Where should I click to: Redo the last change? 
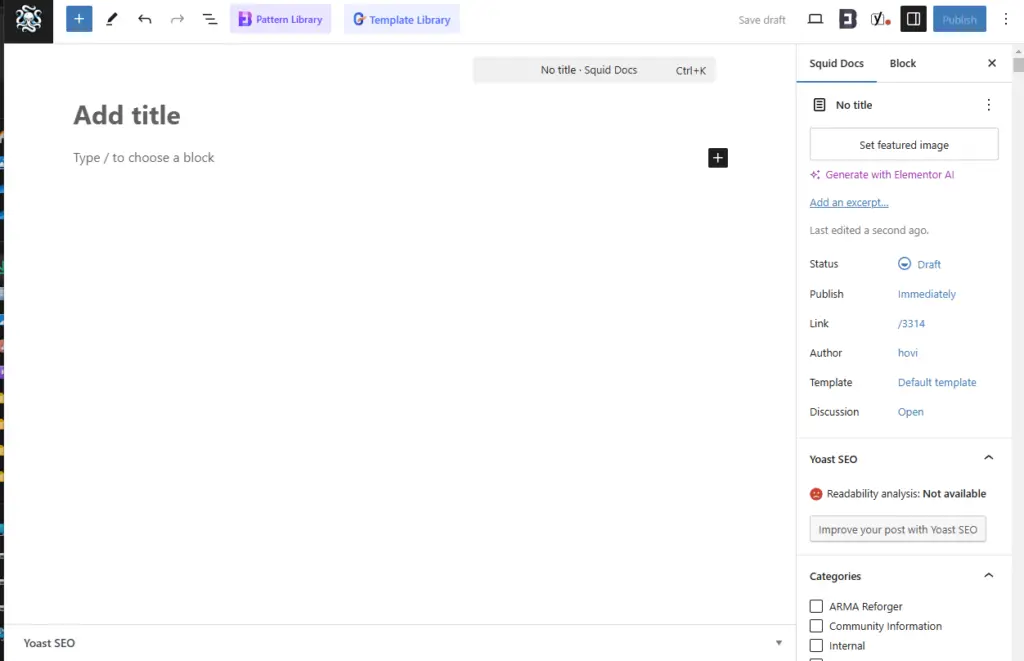point(177,19)
